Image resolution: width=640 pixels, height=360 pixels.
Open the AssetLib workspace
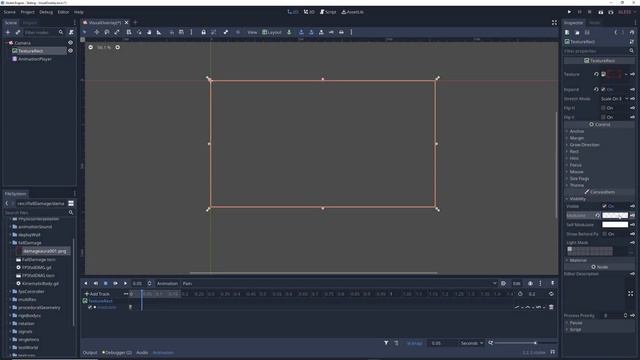[x=353, y=12]
